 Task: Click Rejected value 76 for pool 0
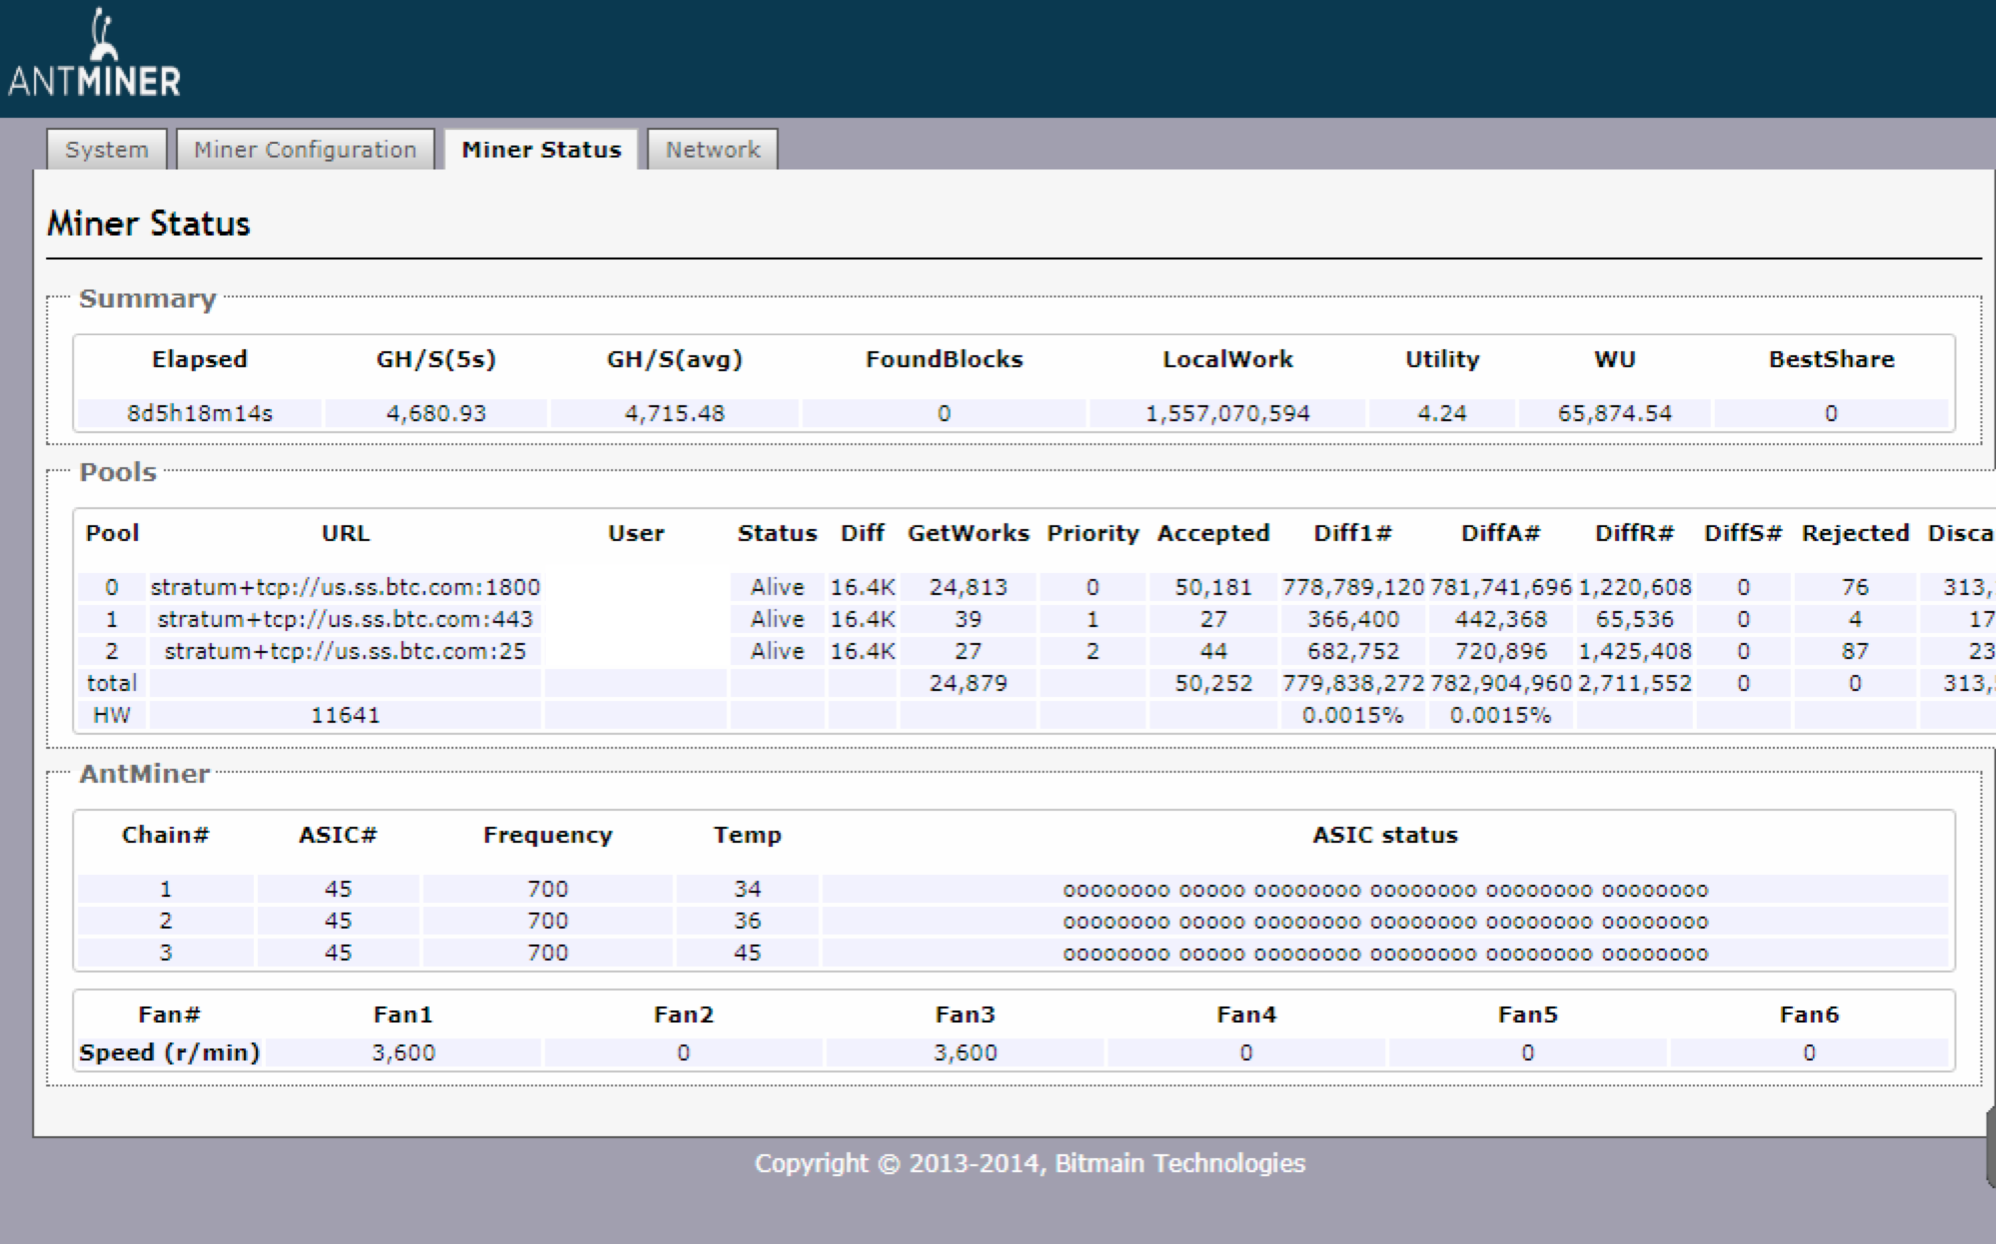click(x=1855, y=587)
